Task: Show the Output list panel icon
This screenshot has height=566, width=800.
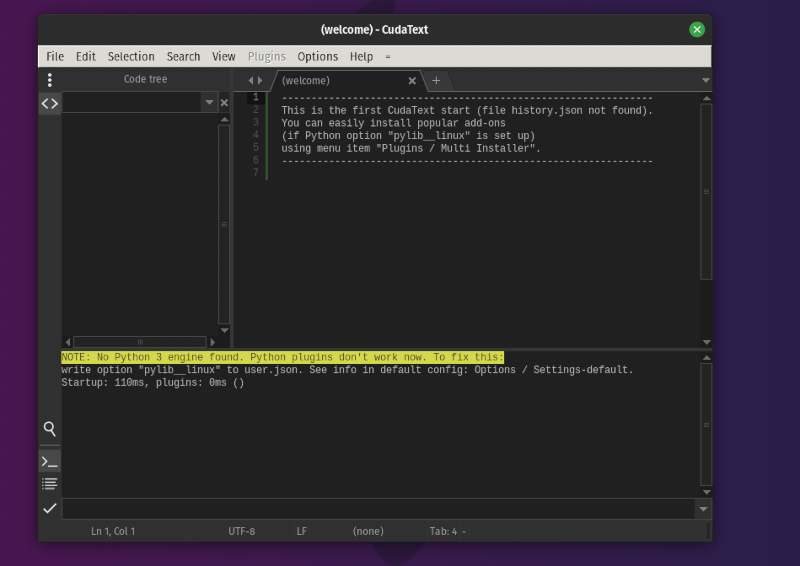Action: click(49, 484)
